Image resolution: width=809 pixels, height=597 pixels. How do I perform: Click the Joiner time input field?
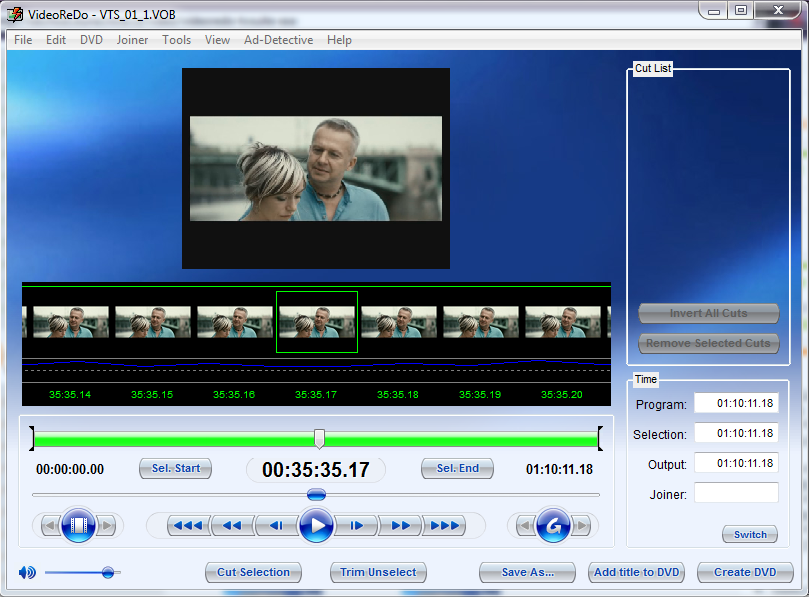coord(736,493)
